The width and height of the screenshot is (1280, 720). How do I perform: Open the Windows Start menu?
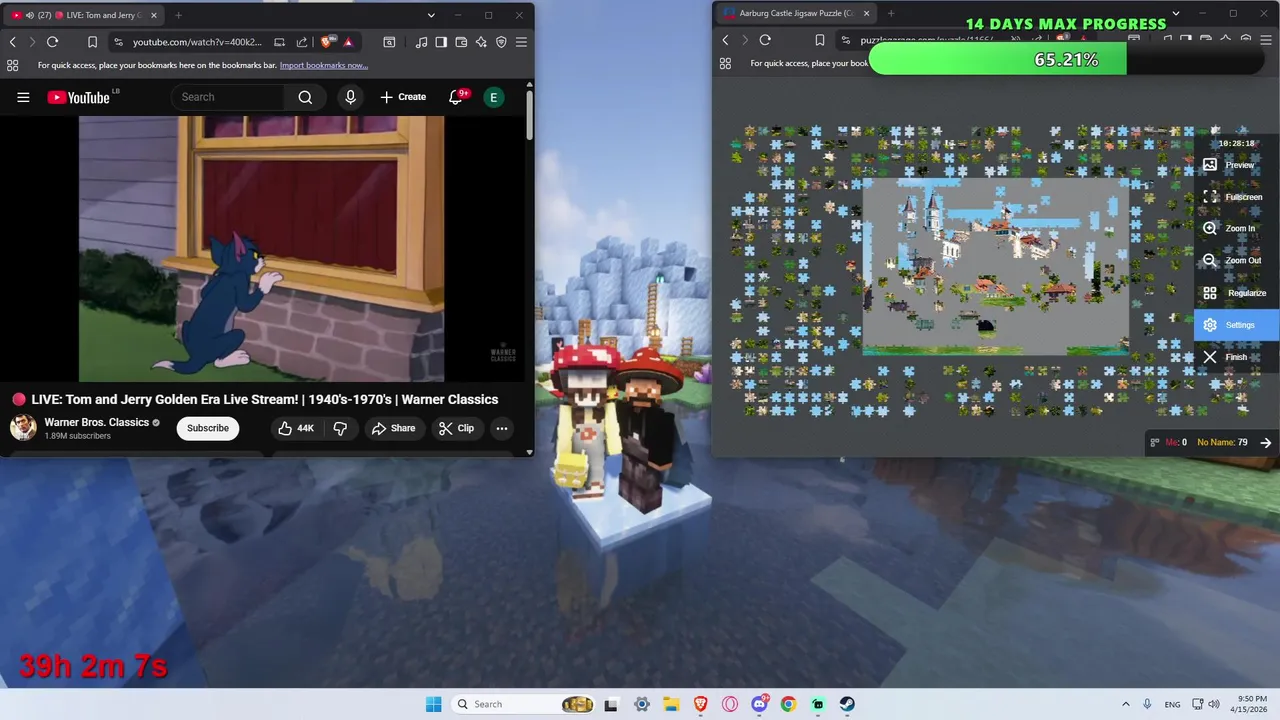pyautogui.click(x=433, y=704)
